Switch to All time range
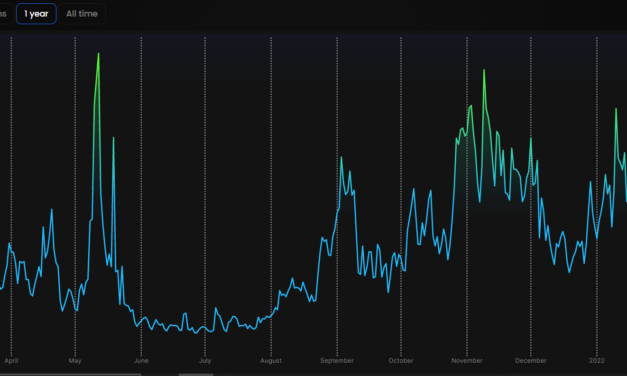The height and width of the screenshot is (376, 627). point(82,14)
